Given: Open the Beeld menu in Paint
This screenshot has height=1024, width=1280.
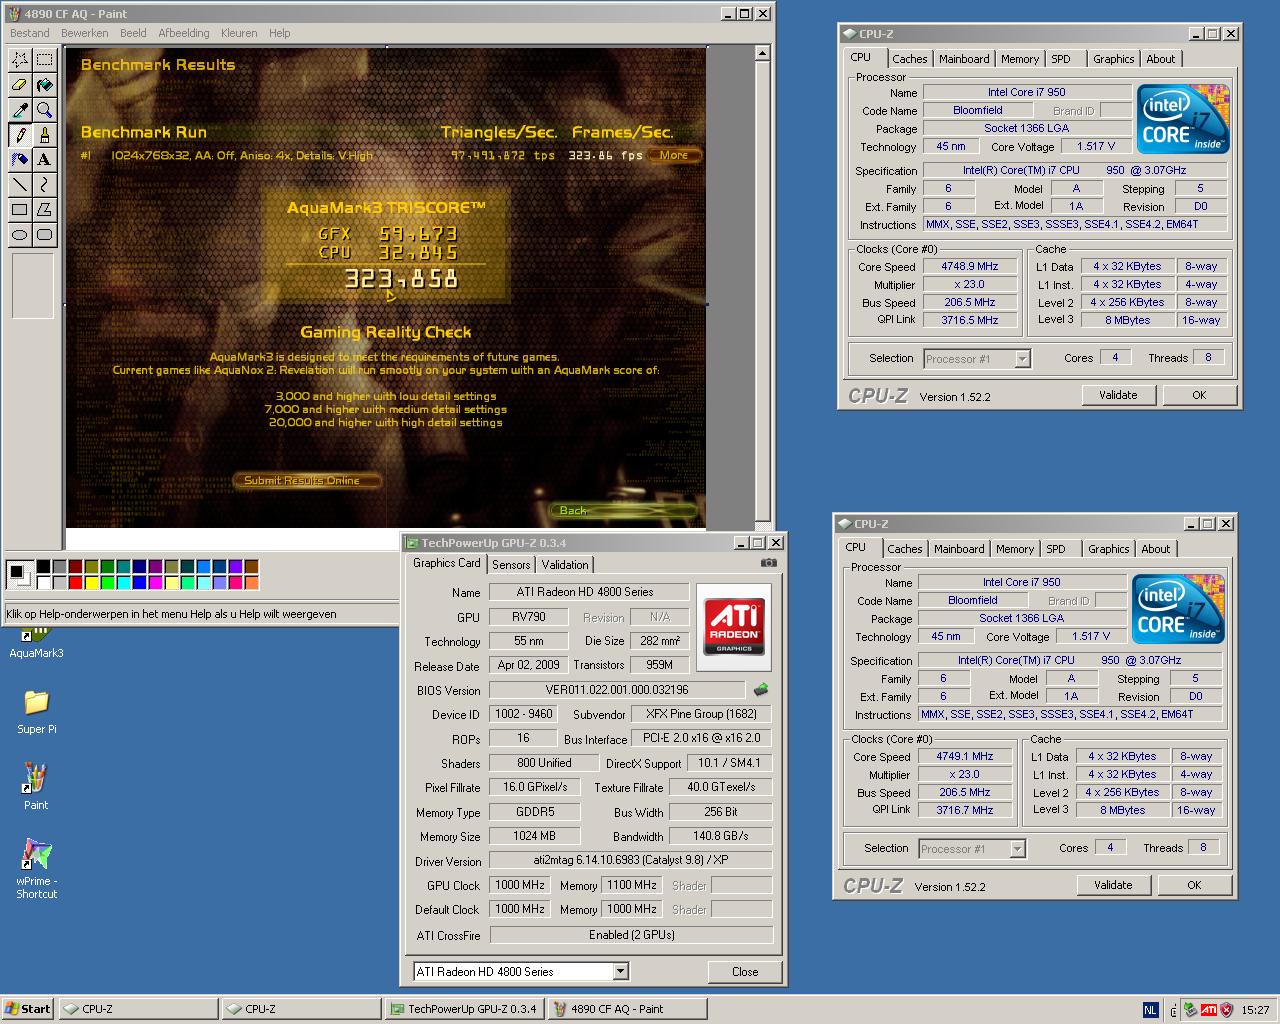Looking at the screenshot, I should pos(133,33).
